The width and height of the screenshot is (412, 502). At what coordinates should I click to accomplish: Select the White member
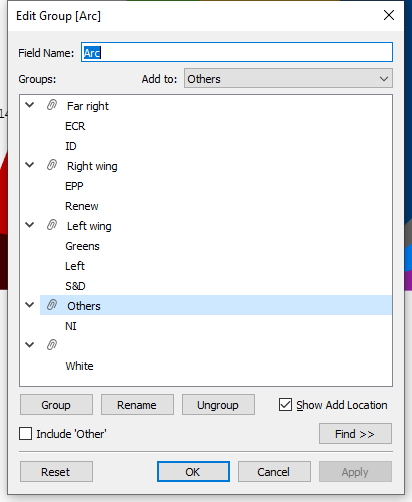click(79, 366)
